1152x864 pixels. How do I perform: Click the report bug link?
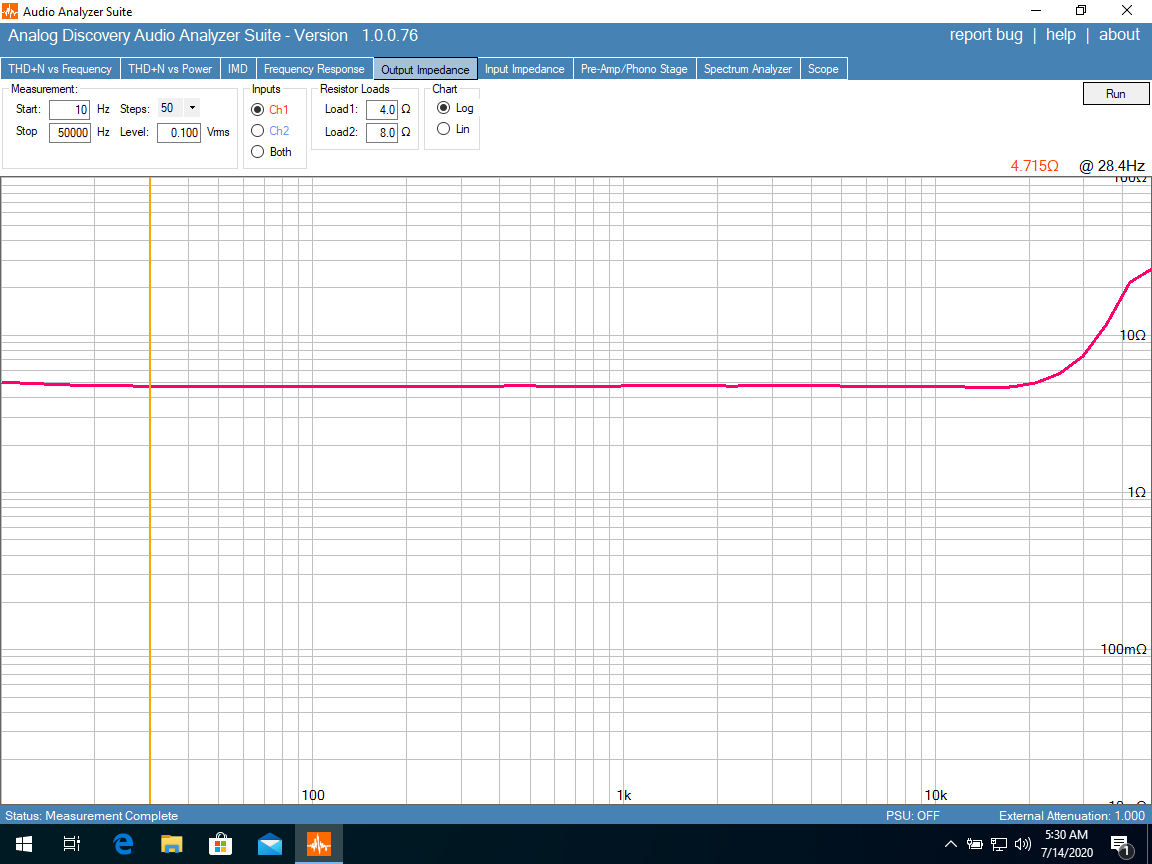986,35
